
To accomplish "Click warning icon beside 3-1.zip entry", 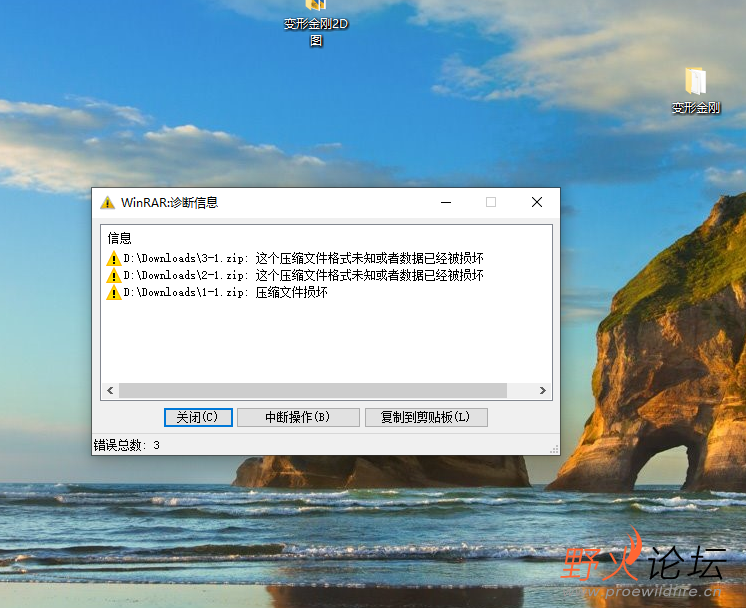I will point(114,258).
